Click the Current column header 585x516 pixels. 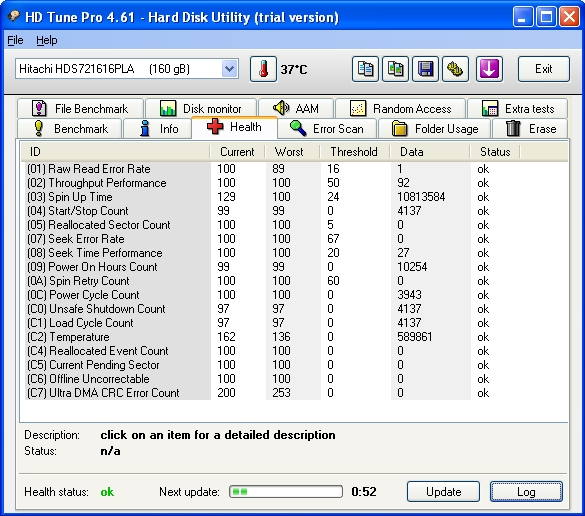click(x=237, y=152)
